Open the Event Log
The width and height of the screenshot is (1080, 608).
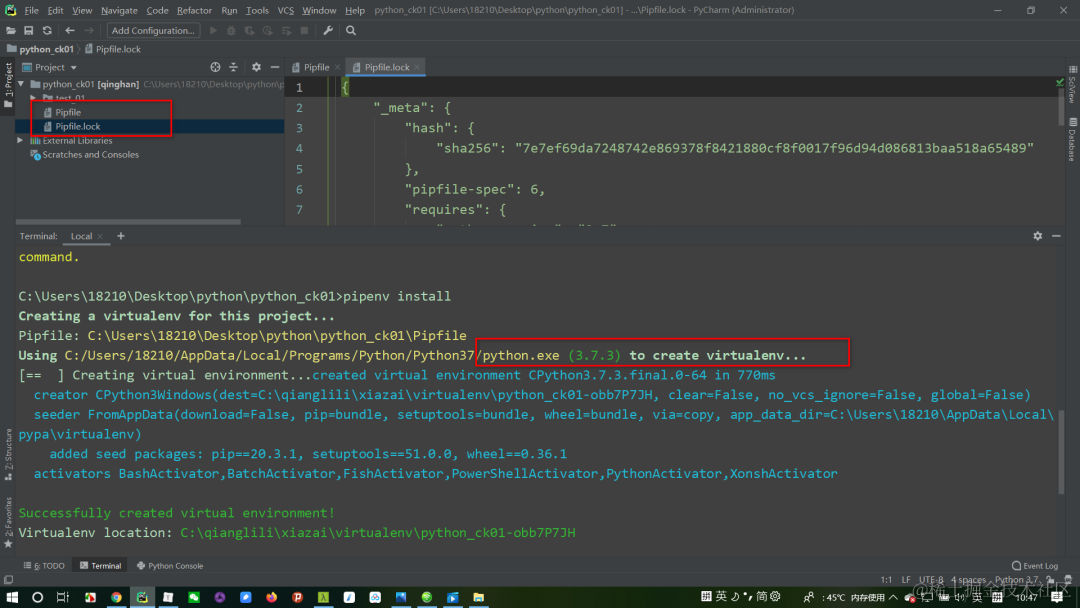pos(1035,566)
